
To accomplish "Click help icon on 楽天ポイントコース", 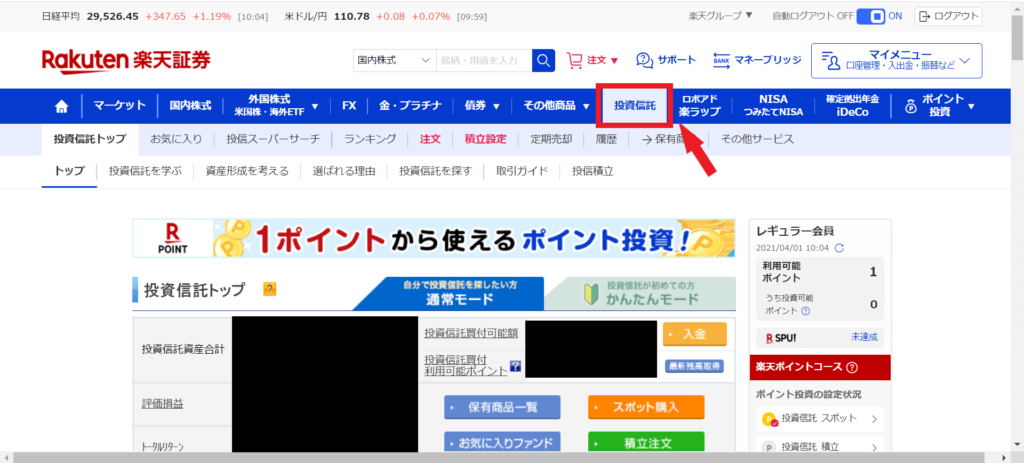I will tap(852, 368).
